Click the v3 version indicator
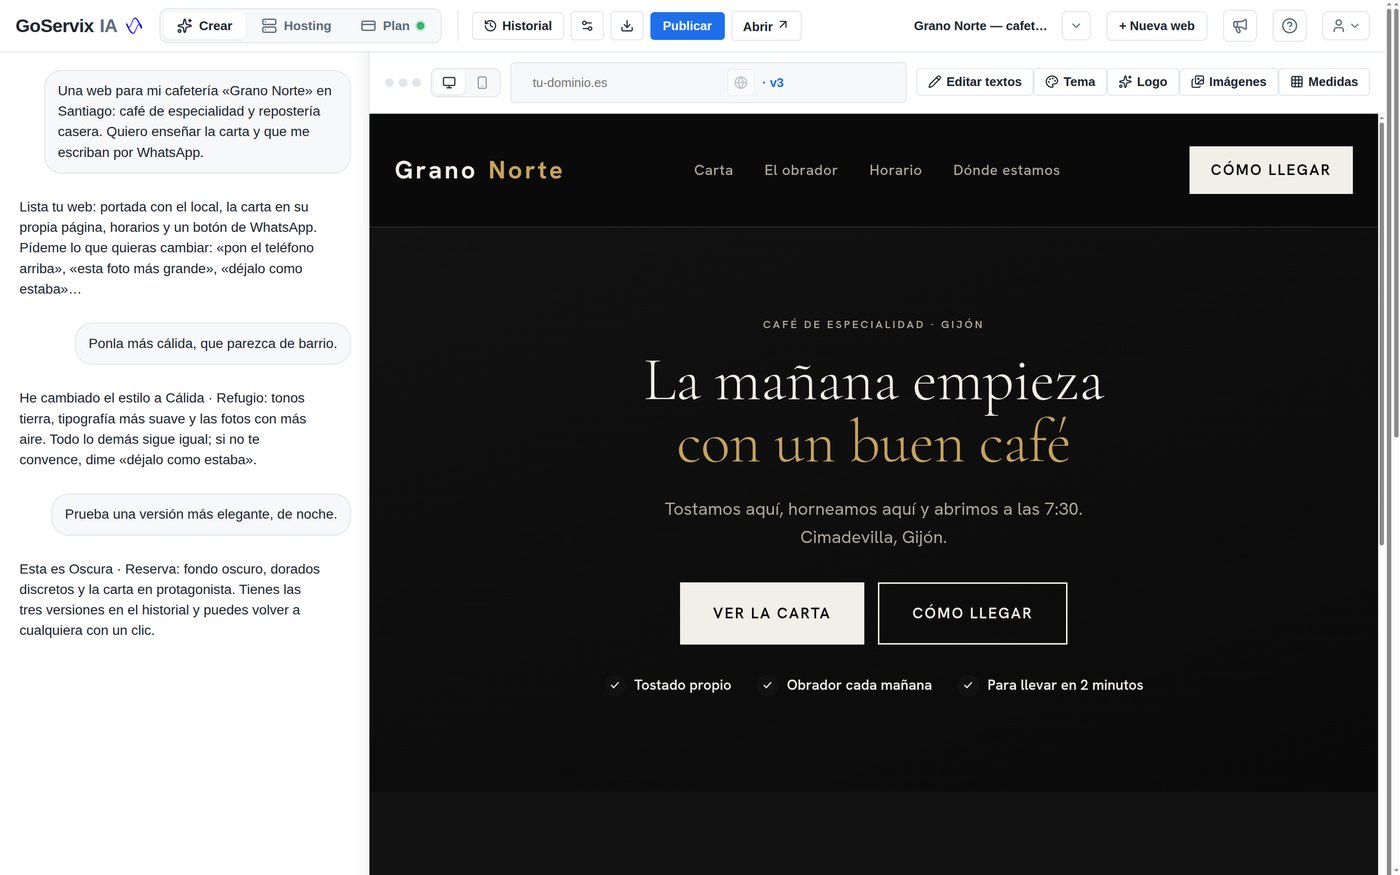Viewport: 1400px width, 875px height. pos(773,83)
